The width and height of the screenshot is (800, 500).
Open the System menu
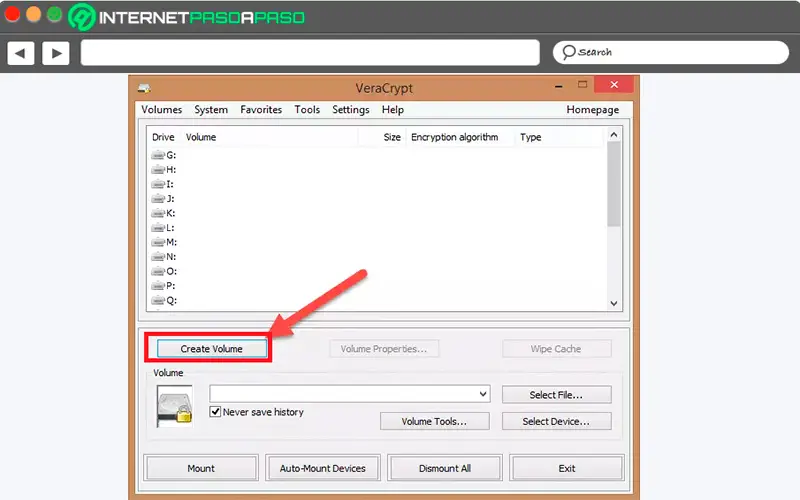tap(211, 110)
